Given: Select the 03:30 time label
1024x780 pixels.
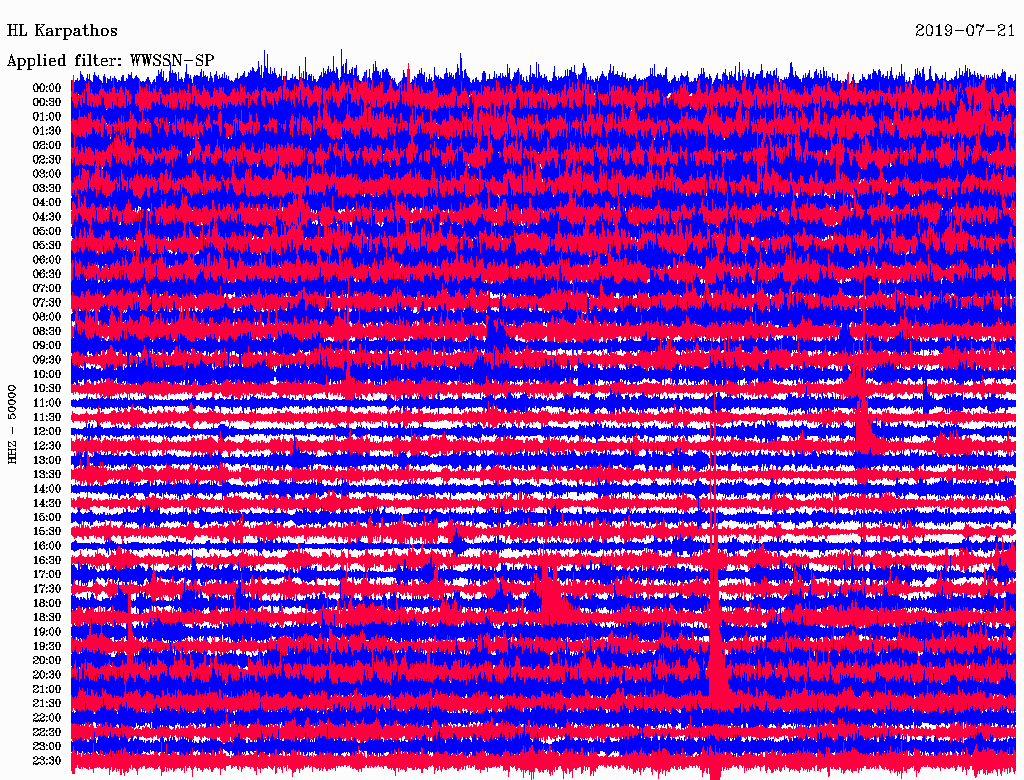Looking at the screenshot, I should click(x=47, y=188).
